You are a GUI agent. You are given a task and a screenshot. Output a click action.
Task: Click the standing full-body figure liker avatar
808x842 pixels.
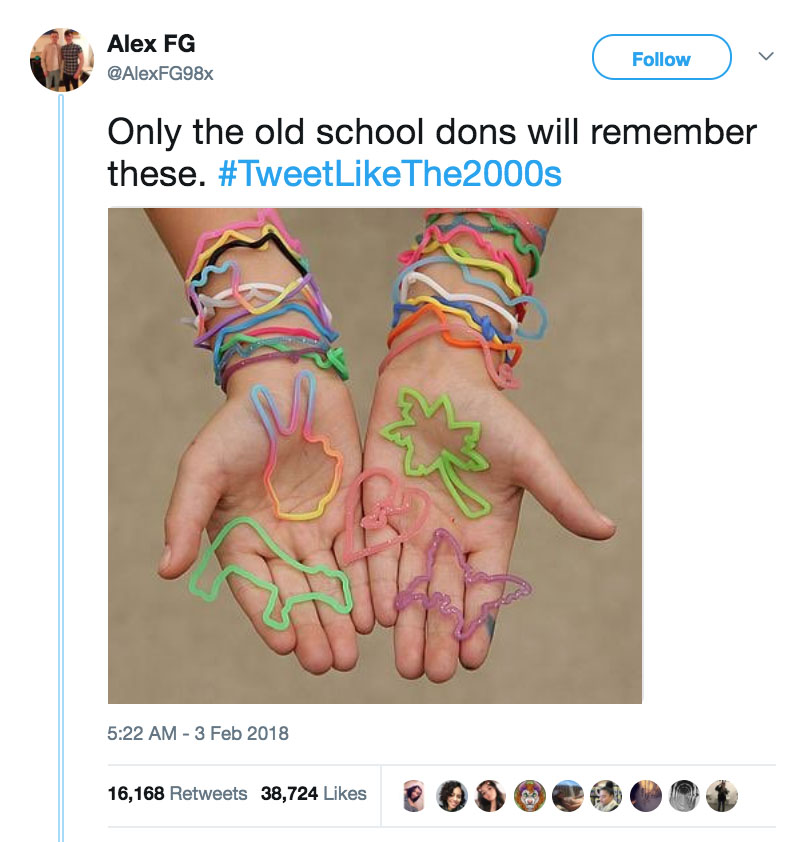click(722, 795)
